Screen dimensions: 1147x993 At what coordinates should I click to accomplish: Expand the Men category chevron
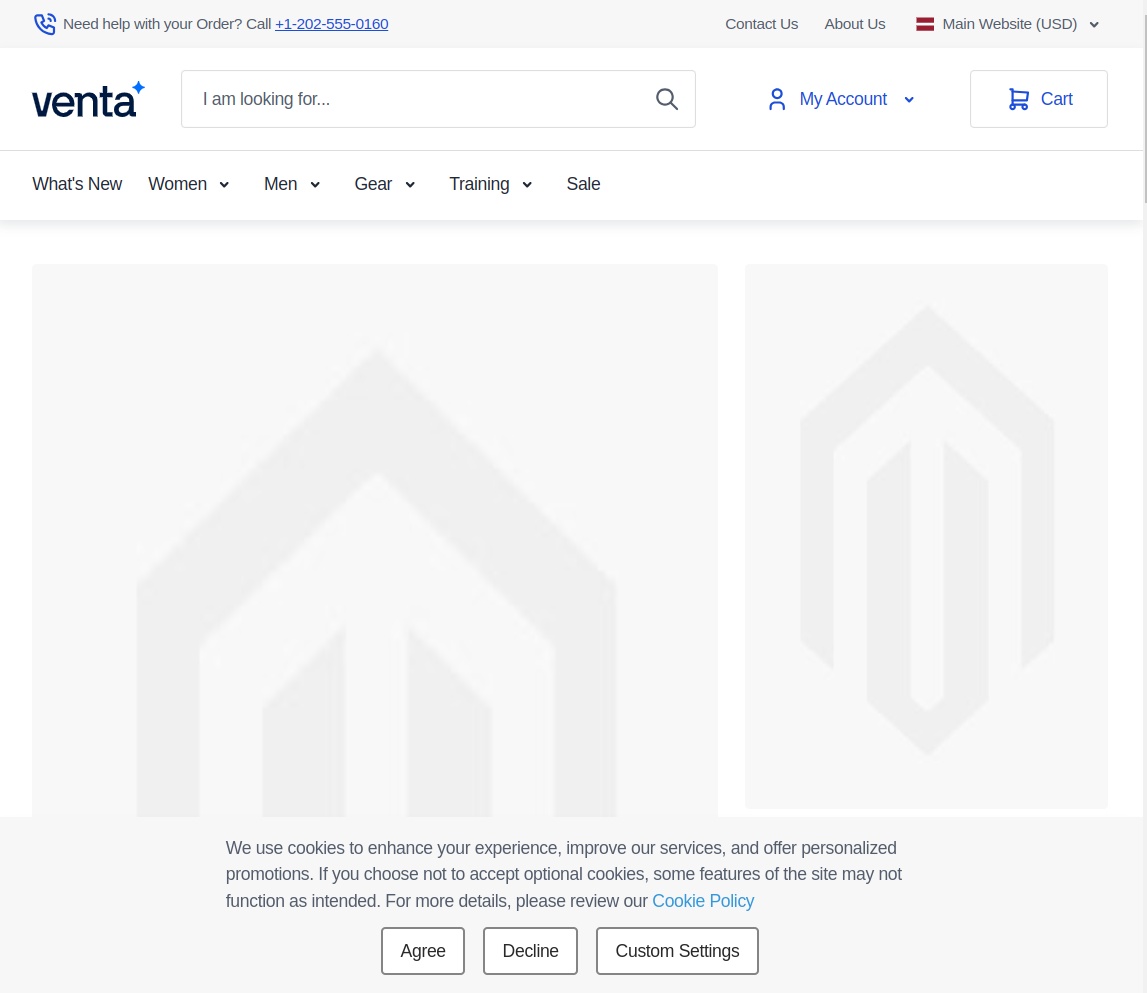click(315, 185)
